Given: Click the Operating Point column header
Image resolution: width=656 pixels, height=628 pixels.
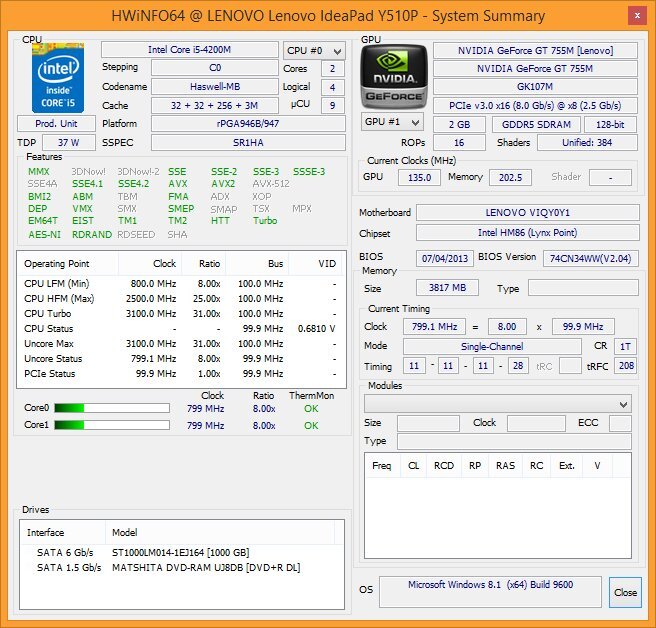Looking at the screenshot, I should click(x=68, y=264).
